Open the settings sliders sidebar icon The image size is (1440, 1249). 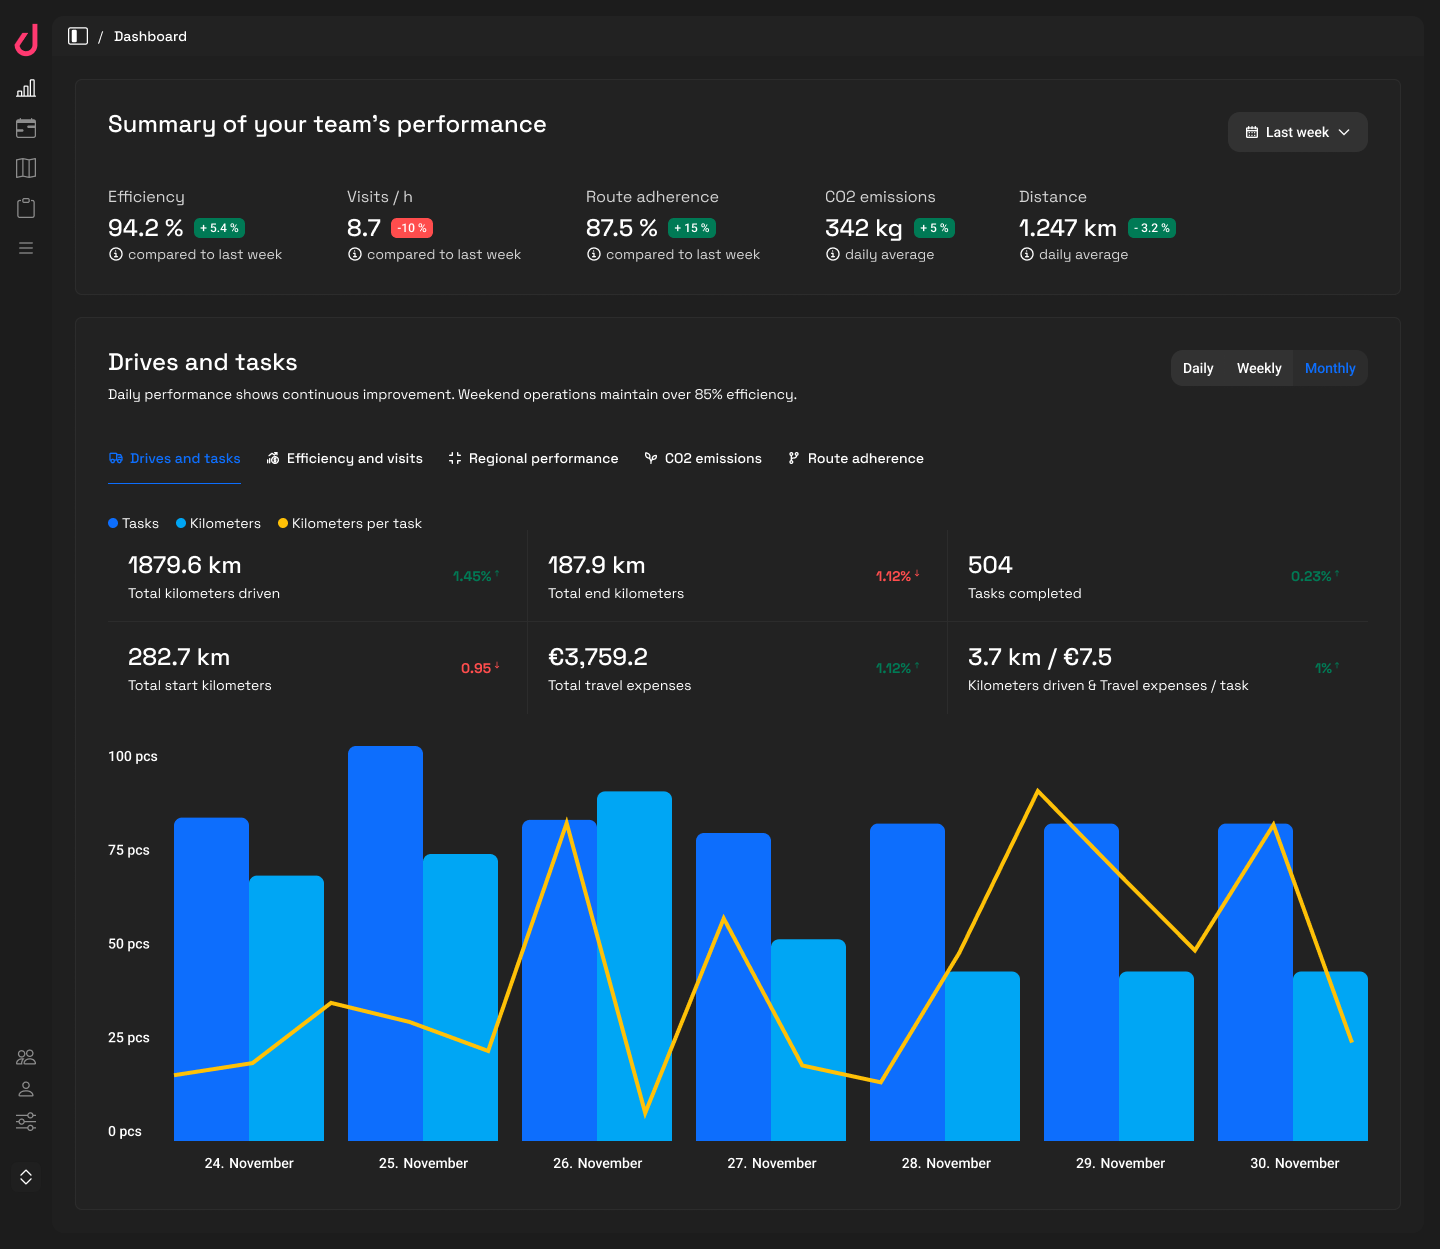pos(26,1122)
